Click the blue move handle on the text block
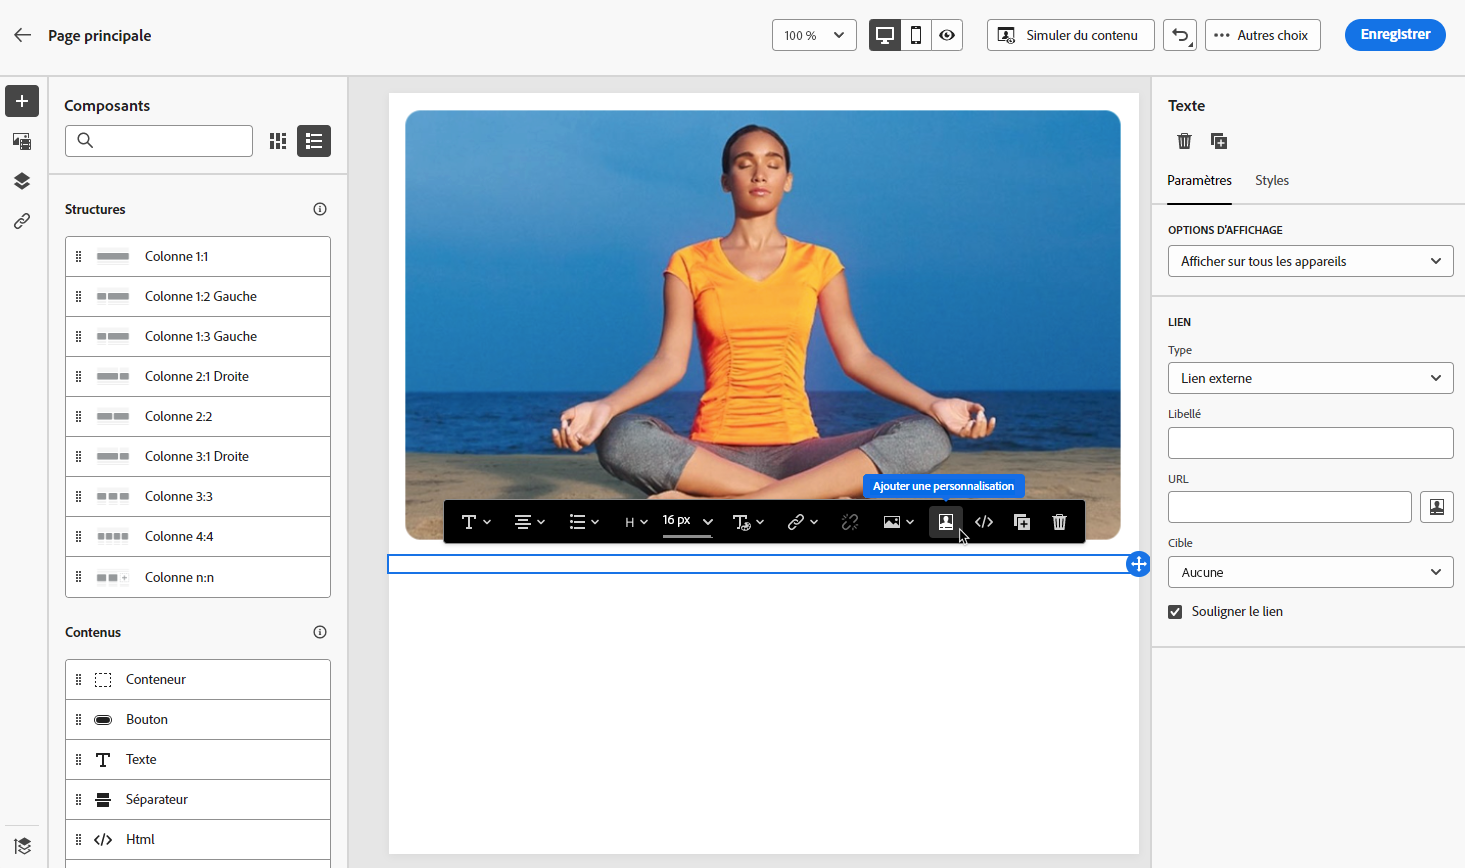Screen dimensions: 1465x868 click(1138, 564)
